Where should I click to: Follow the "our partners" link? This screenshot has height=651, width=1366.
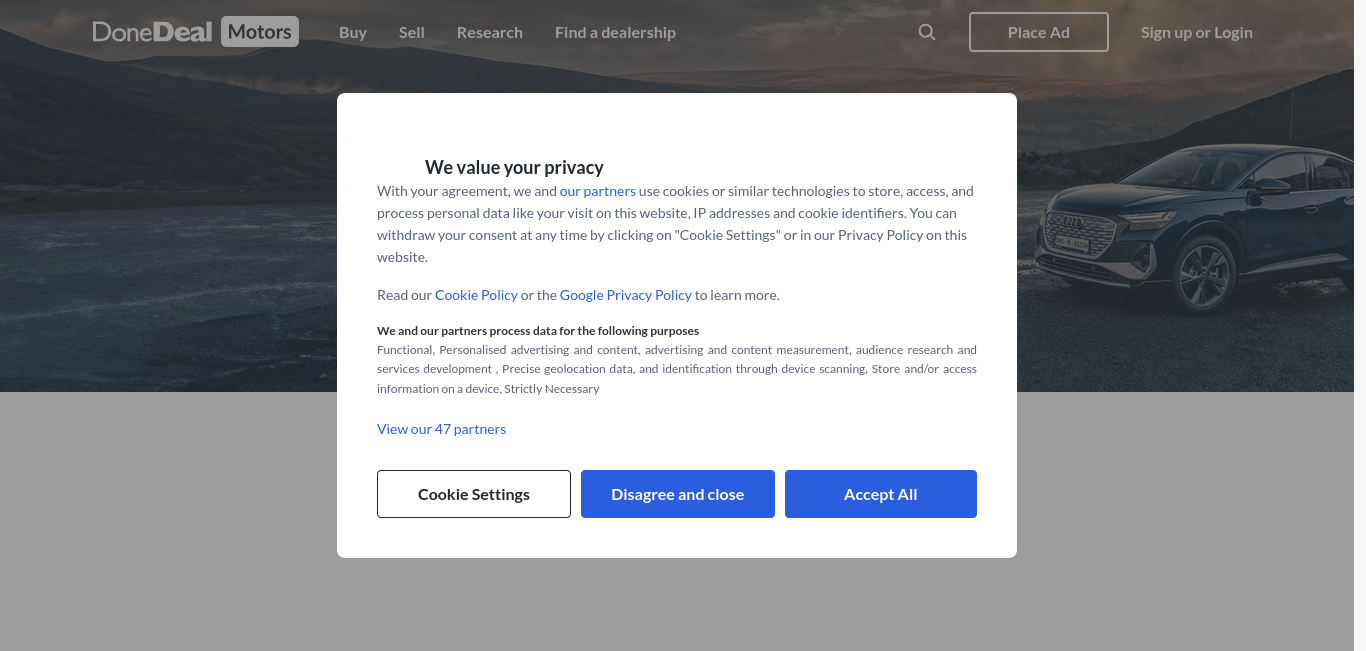point(598,191)
